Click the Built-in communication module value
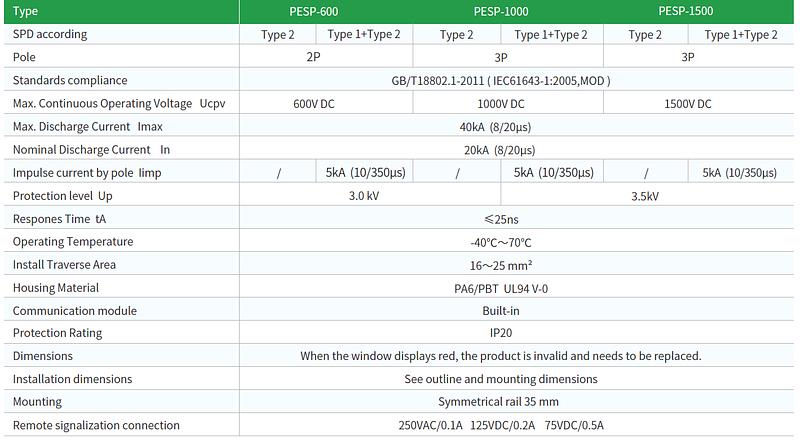Viewport: 800px width, 441px height. 500,311
